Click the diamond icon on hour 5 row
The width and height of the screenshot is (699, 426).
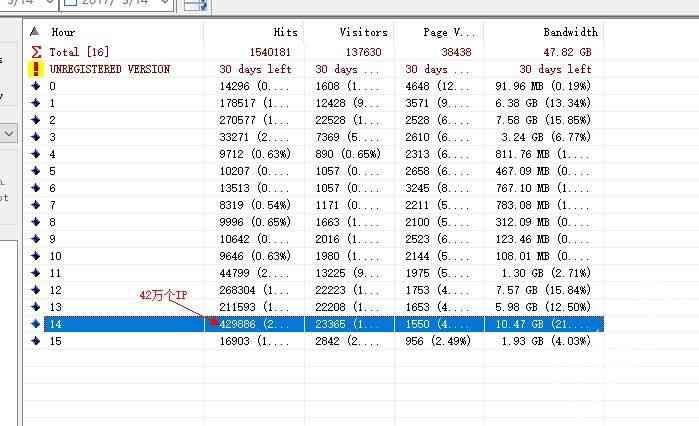click(36, 171)
